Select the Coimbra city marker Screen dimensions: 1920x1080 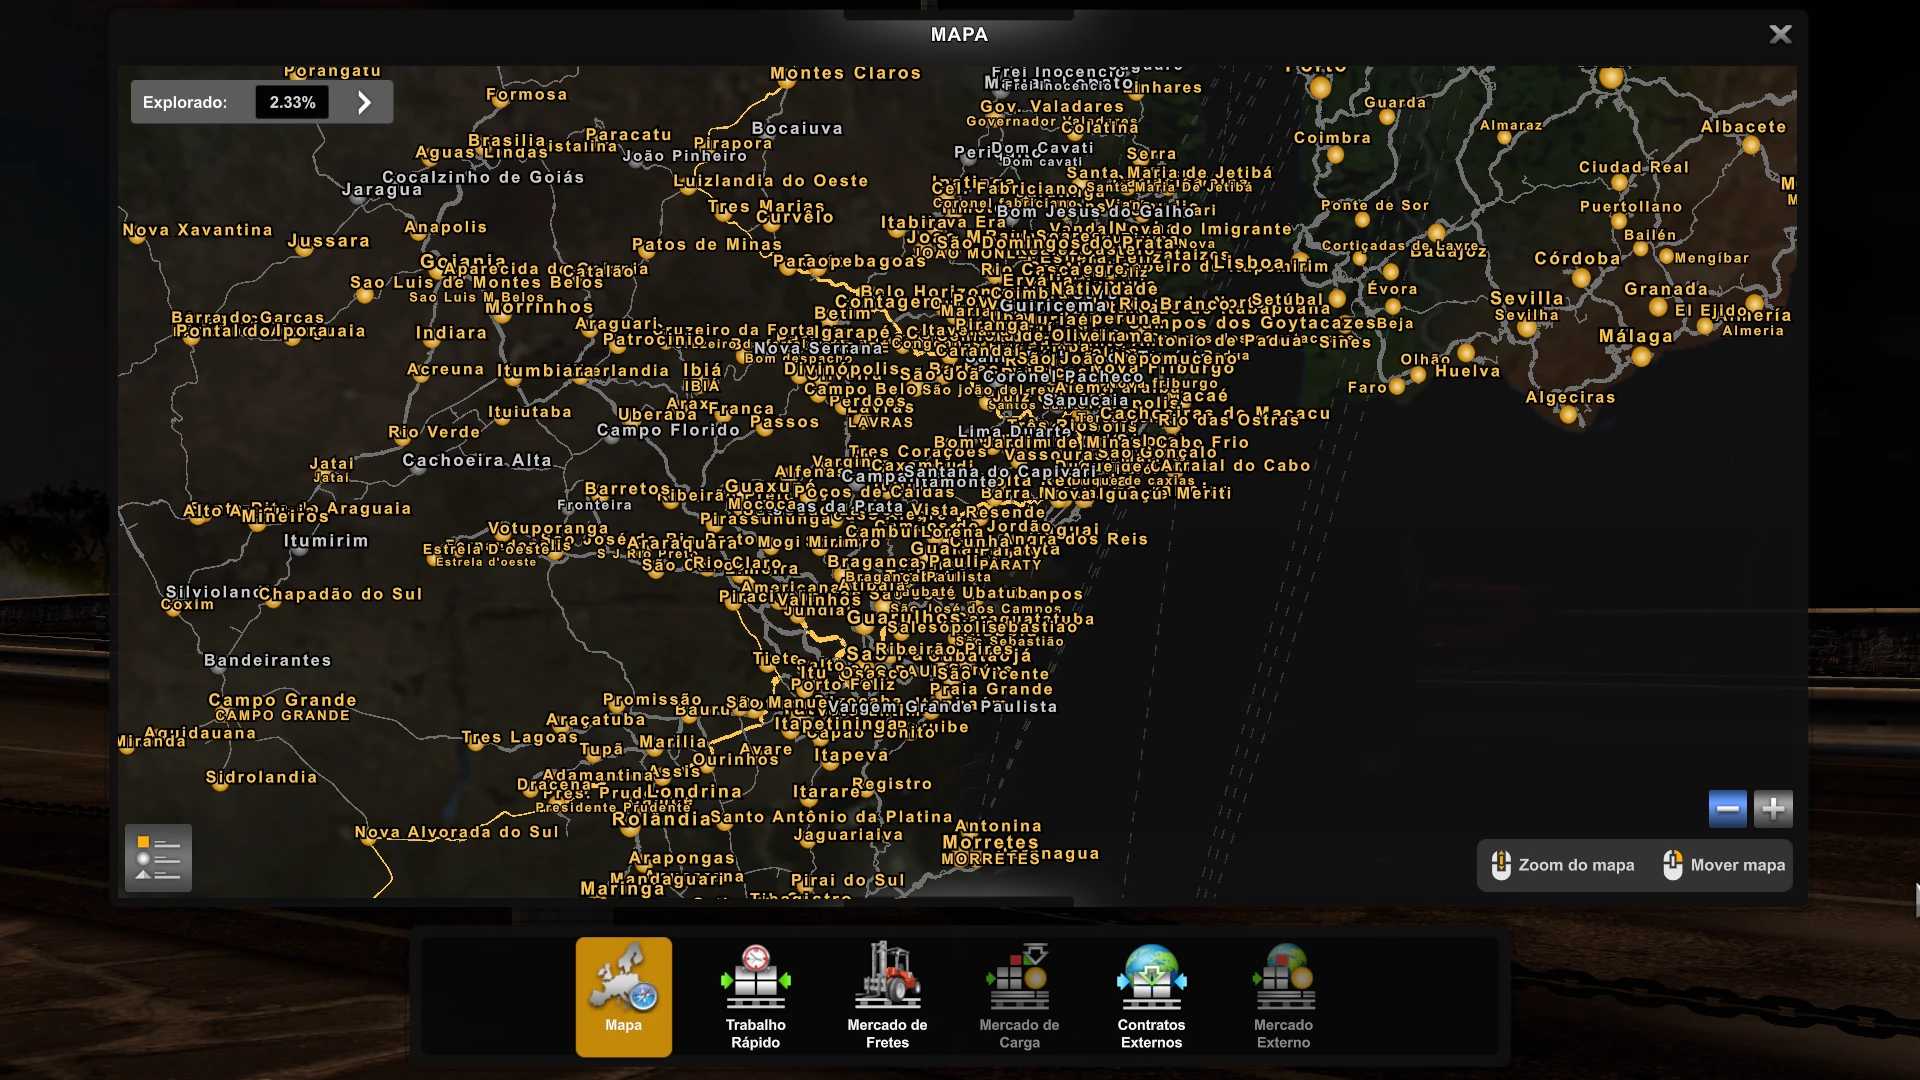1335,155
